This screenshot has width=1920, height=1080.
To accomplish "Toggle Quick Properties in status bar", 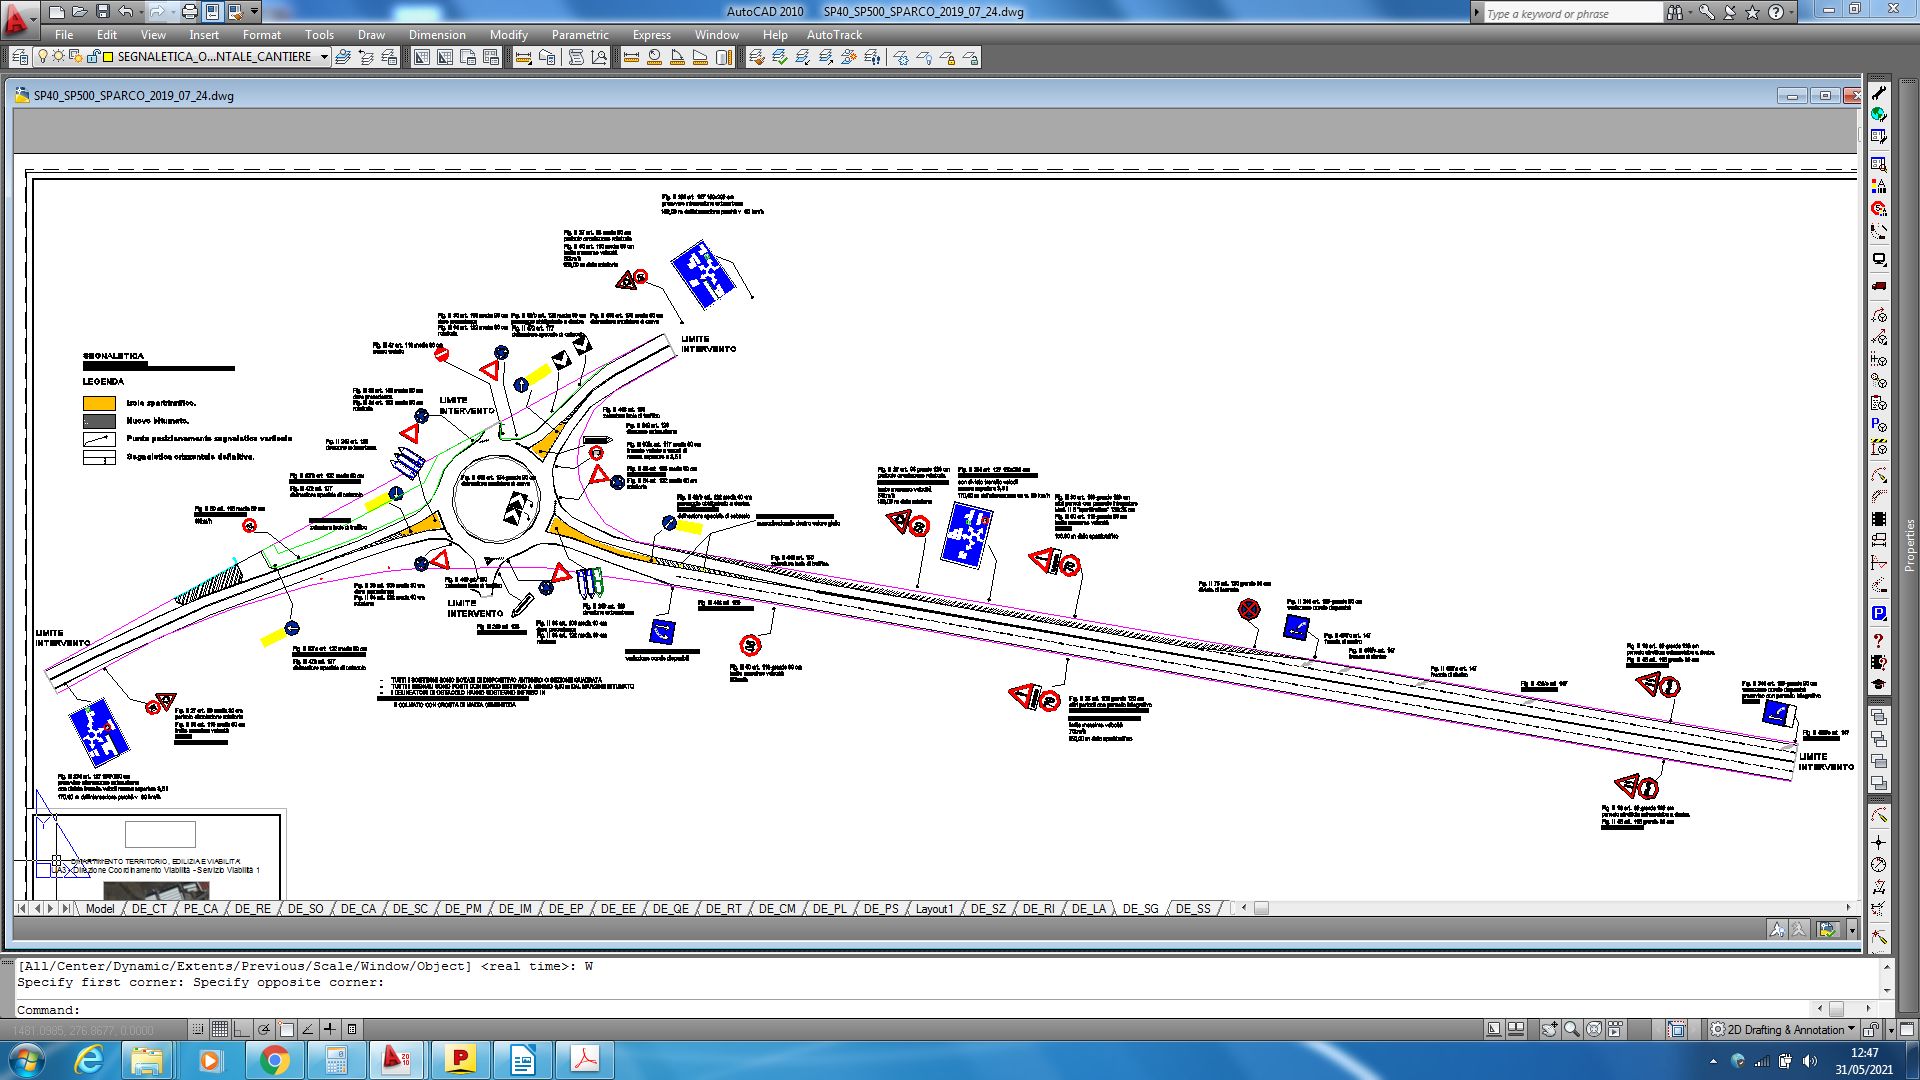I will (352, 1029).
